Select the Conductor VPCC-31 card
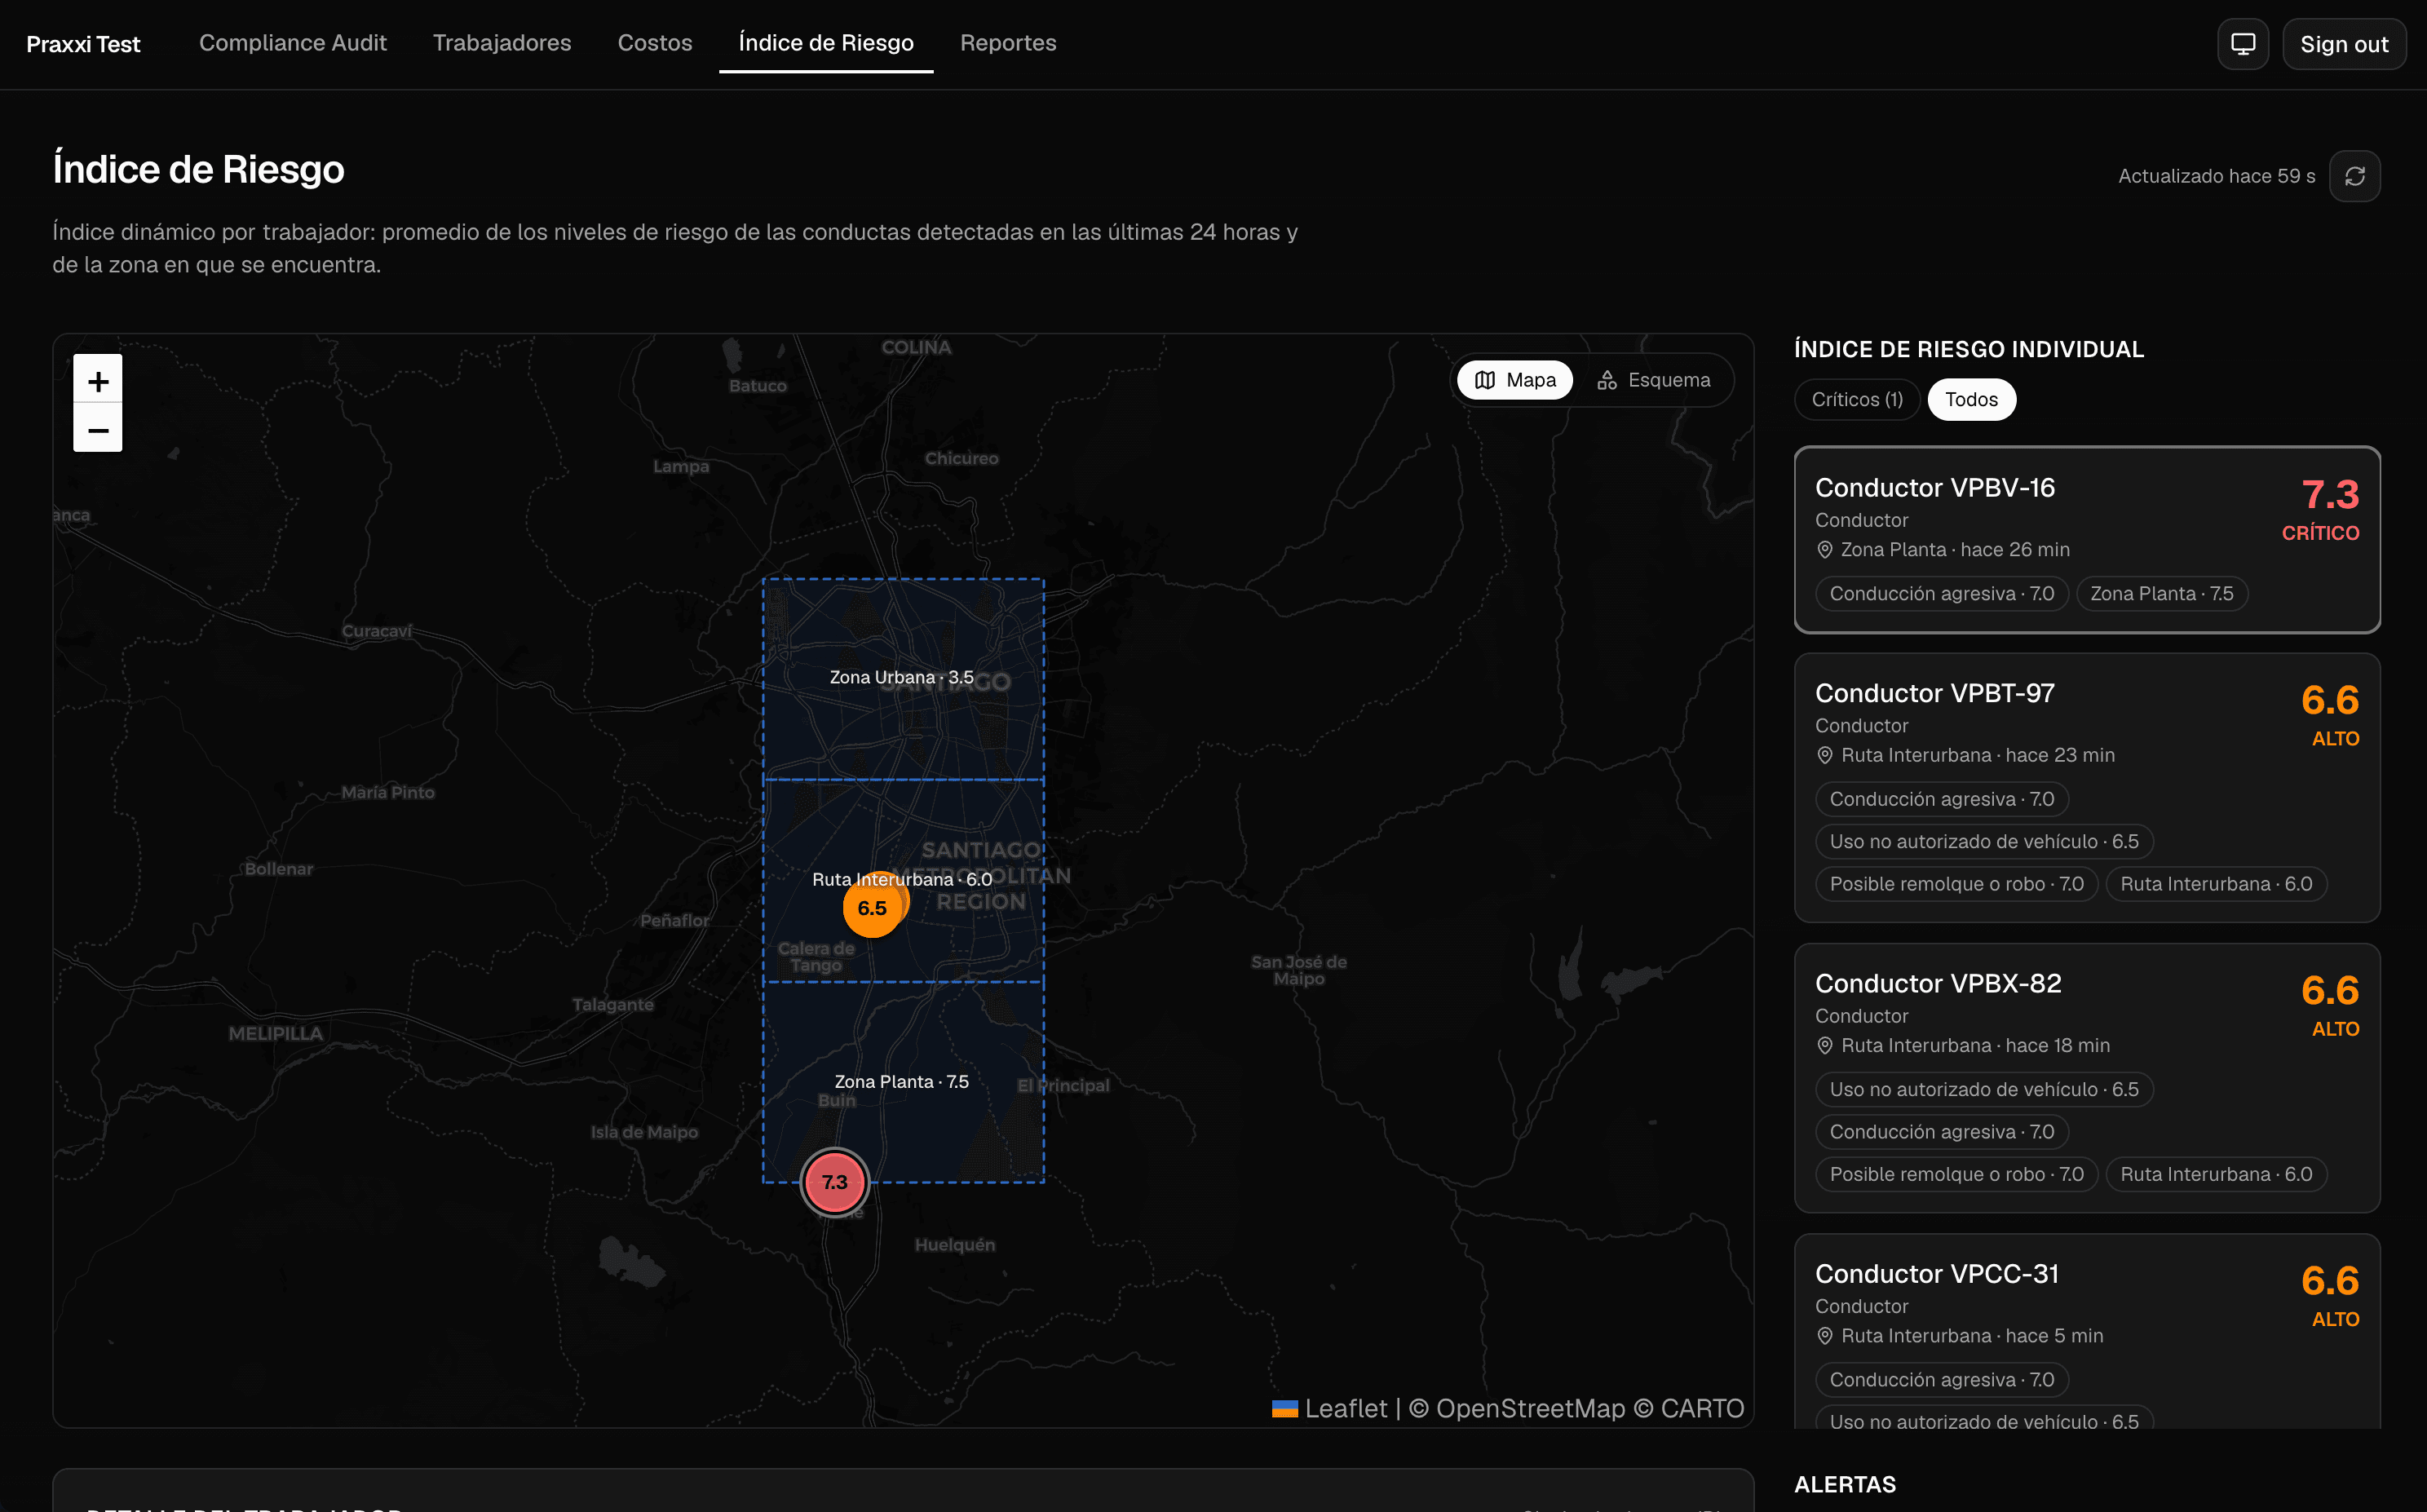Screen dimensions: 2427x1512 (2087, 1330)
